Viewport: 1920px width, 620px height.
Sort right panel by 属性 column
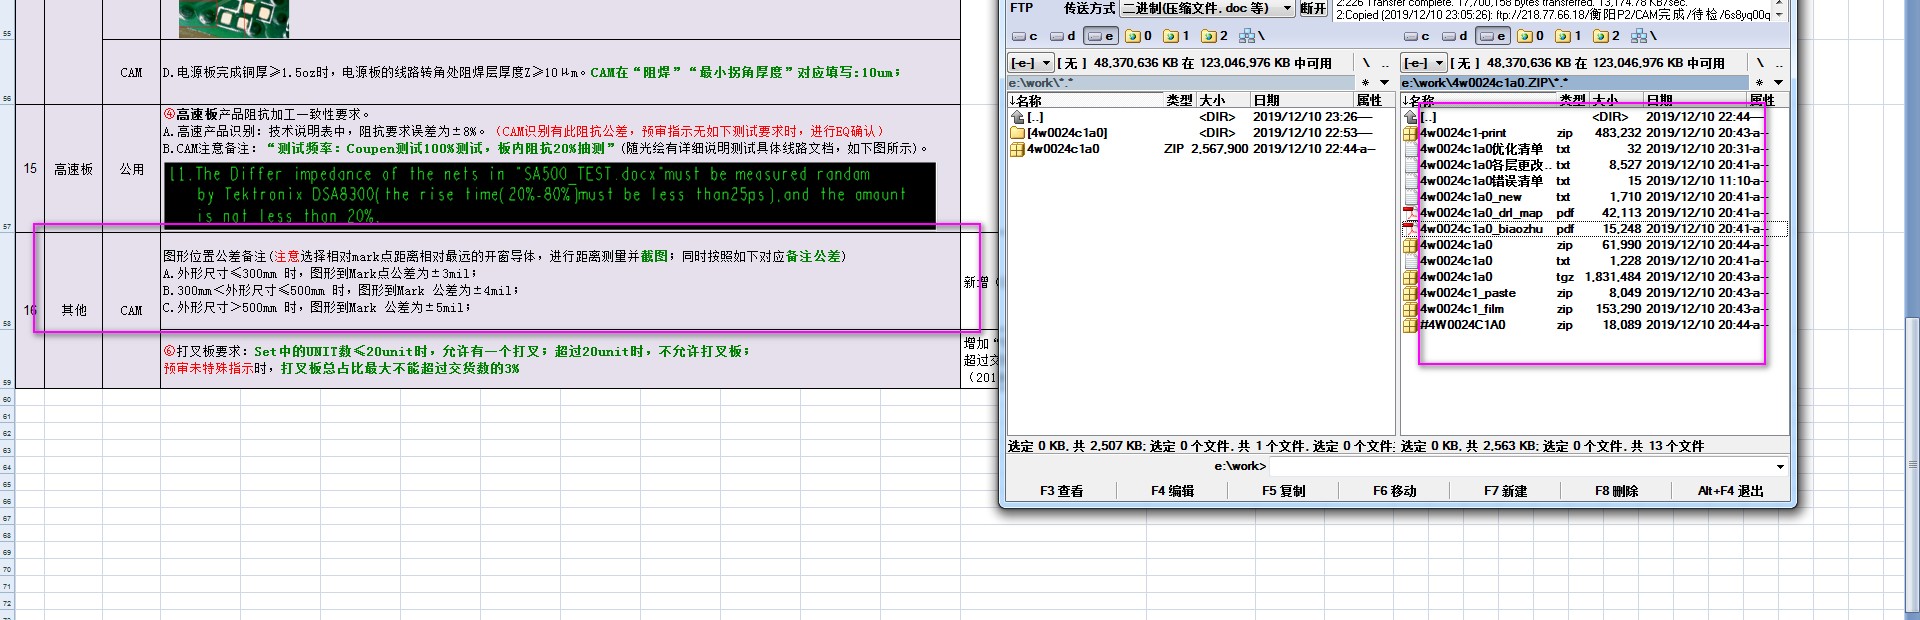[1766, 100]
